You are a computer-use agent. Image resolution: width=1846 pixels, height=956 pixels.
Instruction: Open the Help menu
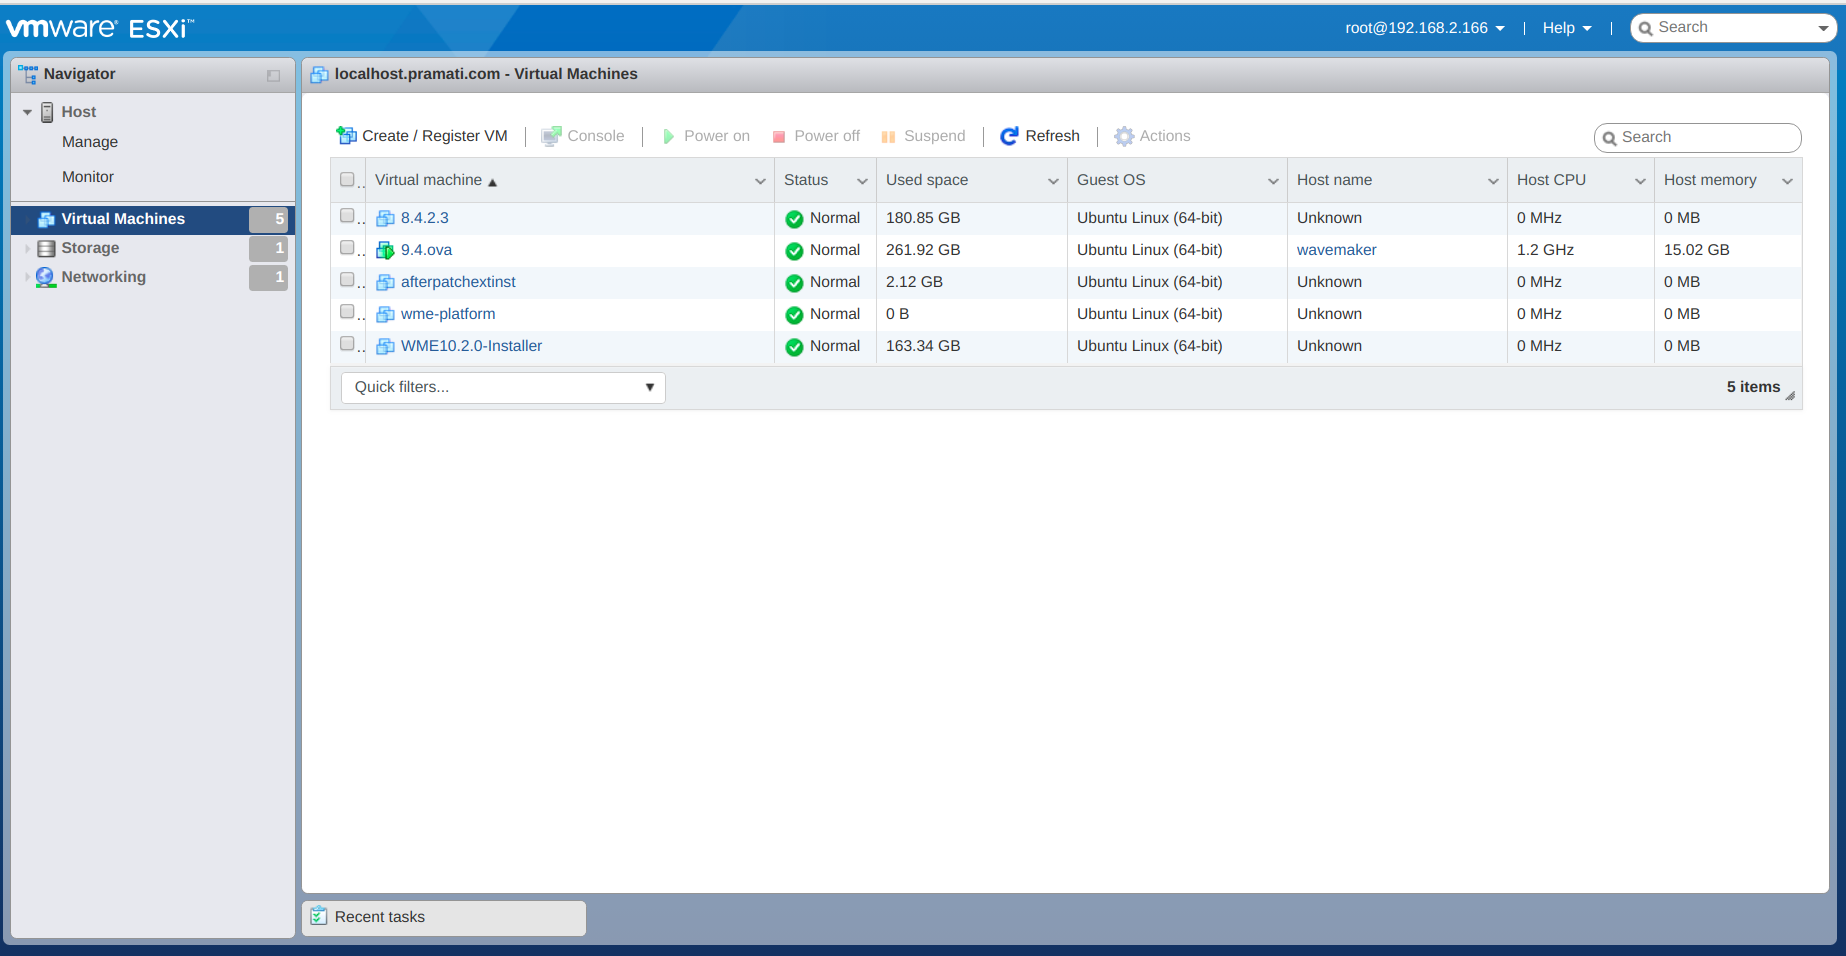click(1566, 28)
